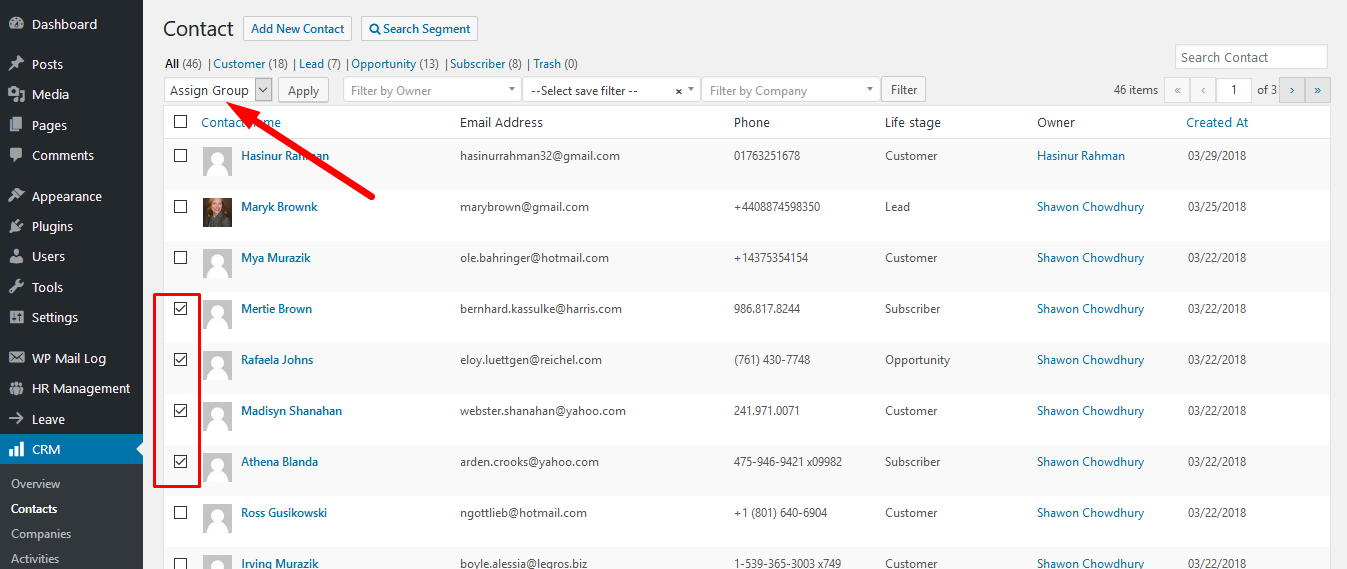The height and width of the screenshot is (569, 1347).
Task: Open Companies submenu under CRM
Action: click(41, 534)
